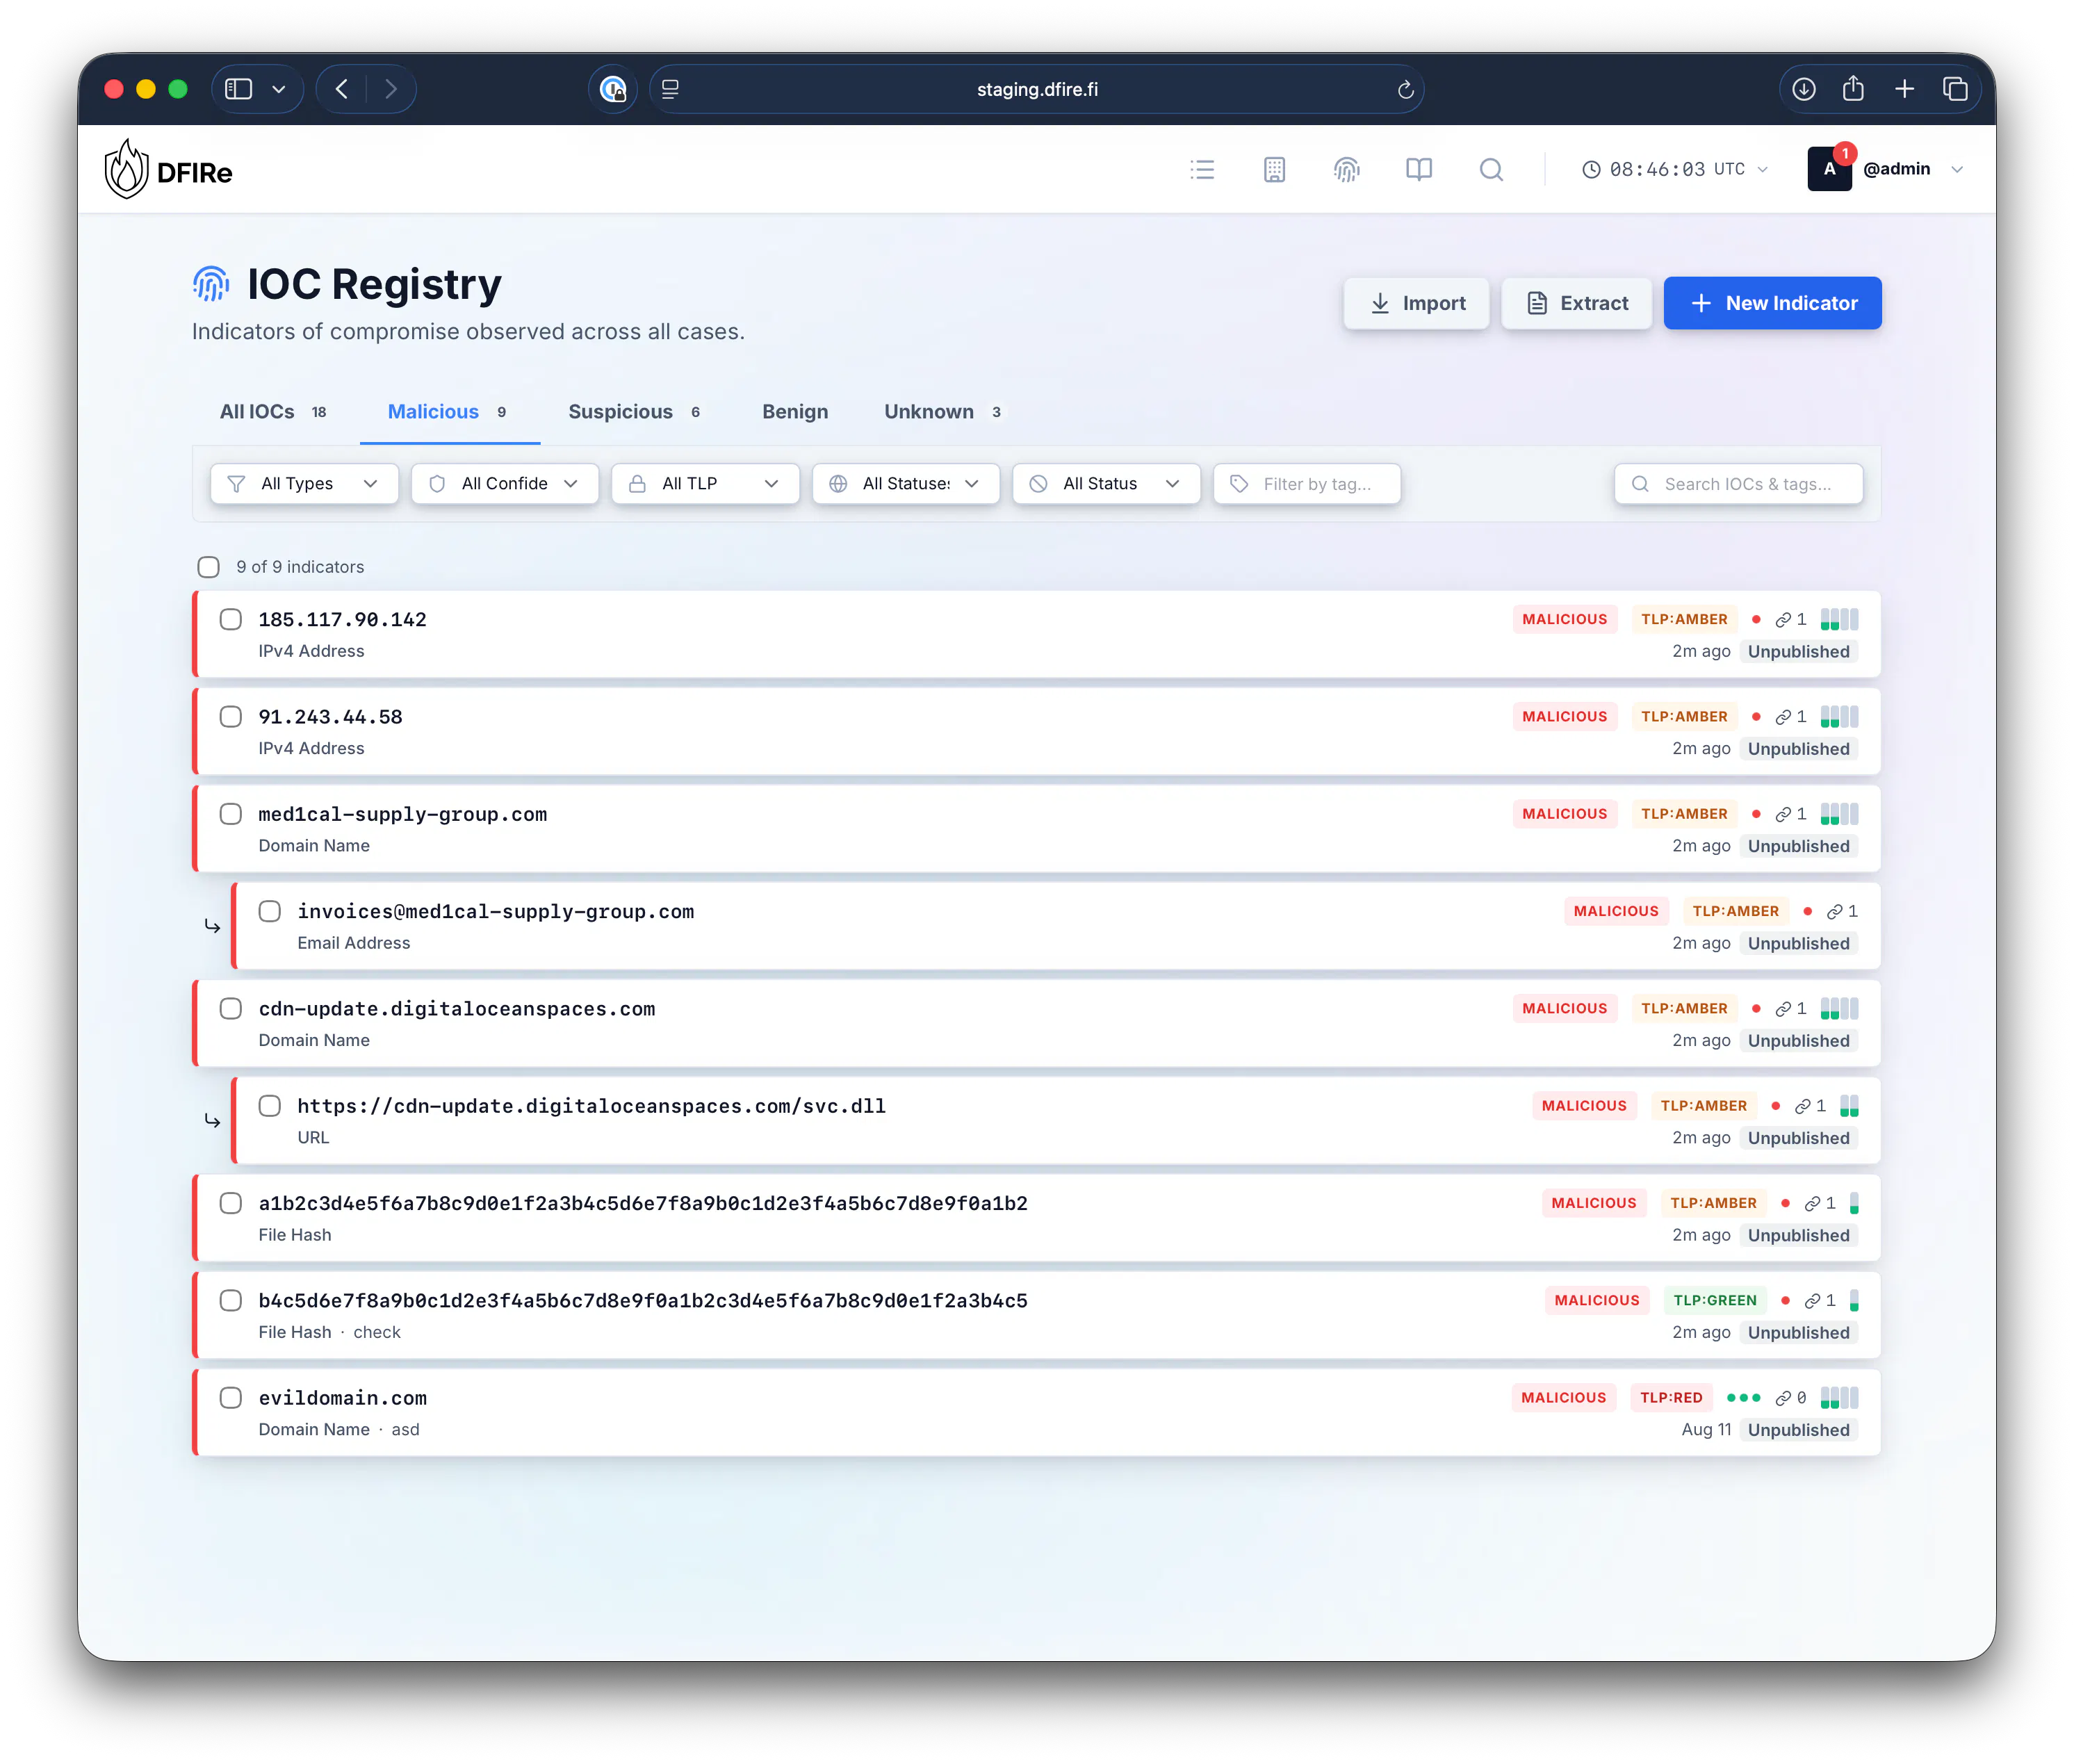Viewport: 2074px width, 1764px height.
Task: Open the All Types filter dropdown
Action: click(304, 484)
